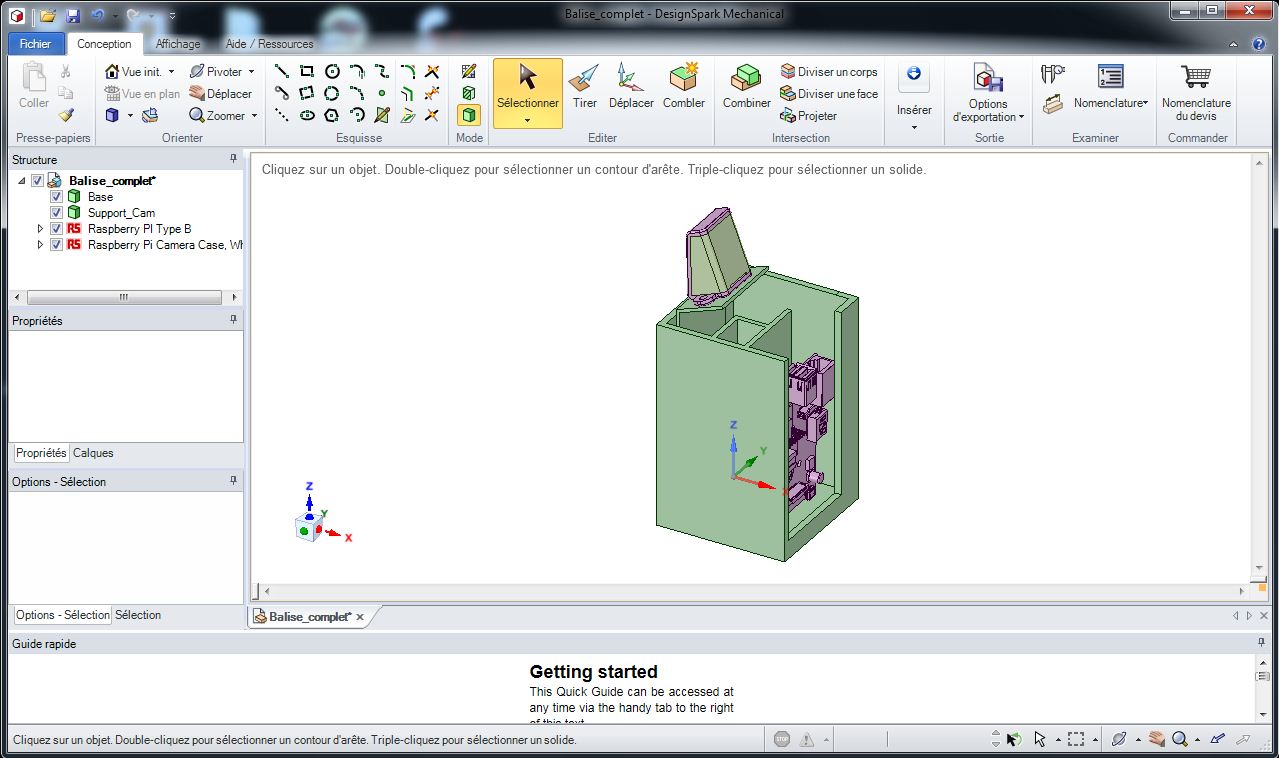
Task: Open the Pivoter dropdown arrow
Action: pos(251,72)
